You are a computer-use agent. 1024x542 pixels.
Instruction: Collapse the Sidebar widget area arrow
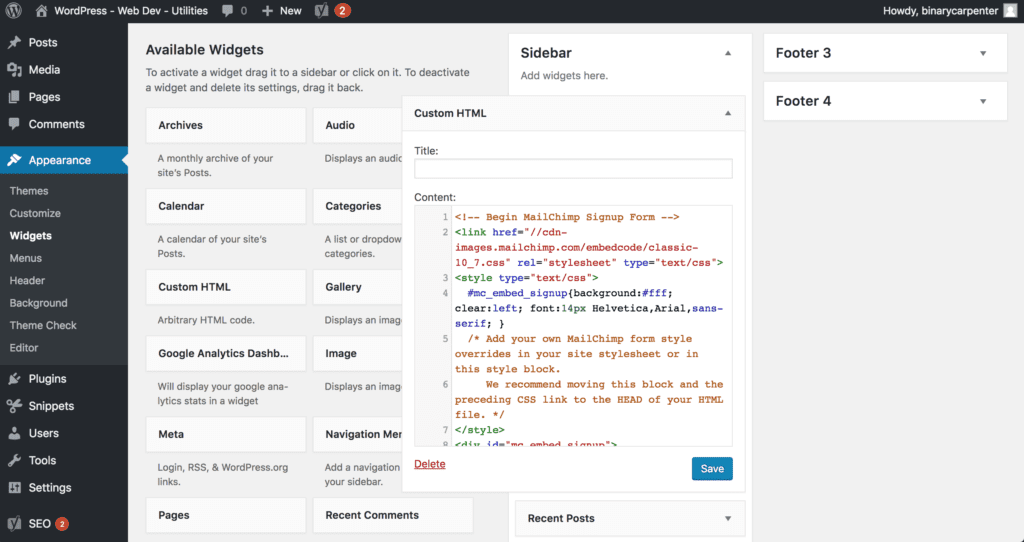tap(728, 54)
